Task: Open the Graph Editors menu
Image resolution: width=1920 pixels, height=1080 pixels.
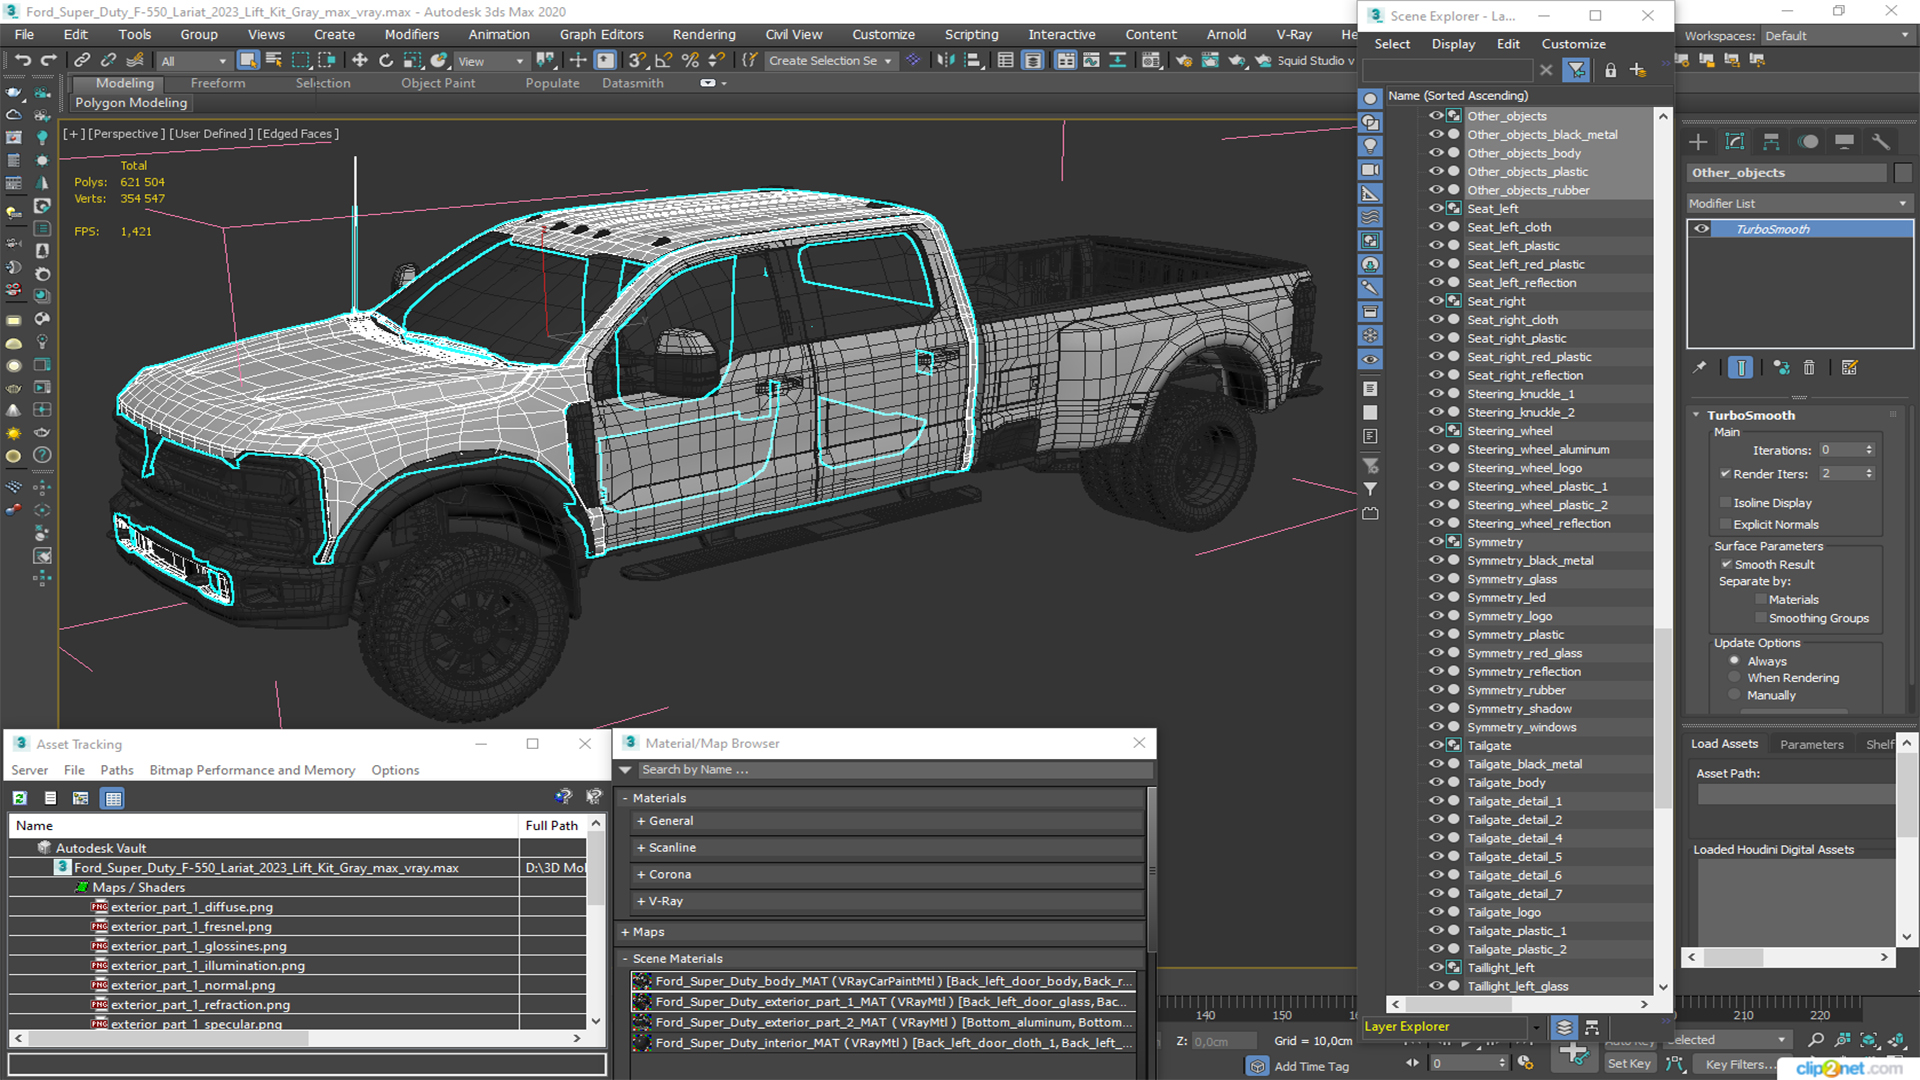Action: [x=601, y=34]
